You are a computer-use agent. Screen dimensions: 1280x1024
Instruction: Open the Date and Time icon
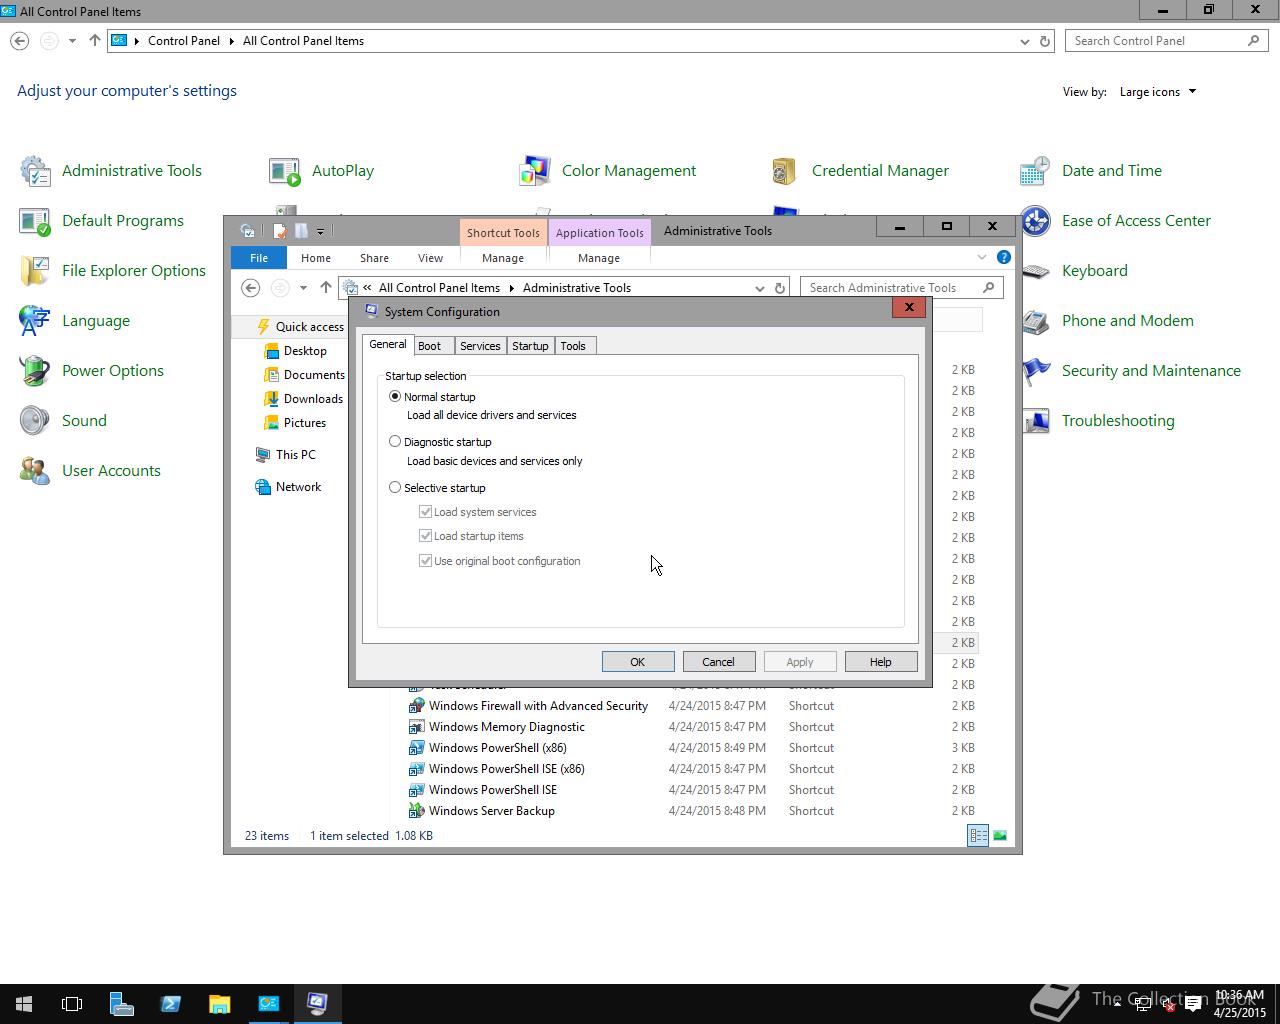pyautogui.click(x=1035, y=171)
